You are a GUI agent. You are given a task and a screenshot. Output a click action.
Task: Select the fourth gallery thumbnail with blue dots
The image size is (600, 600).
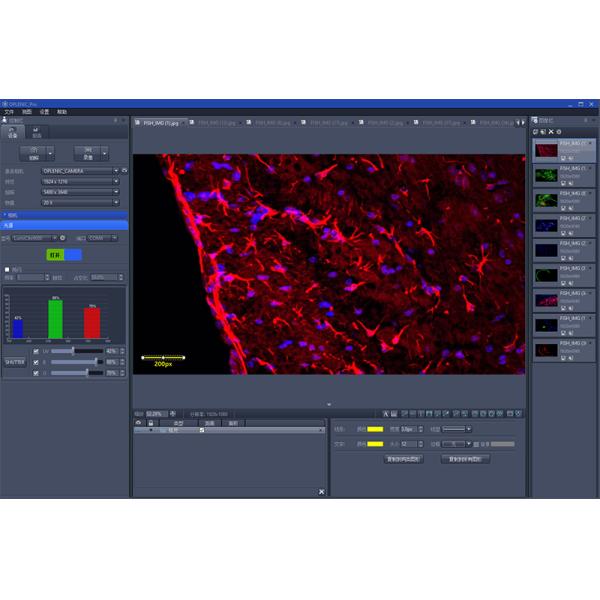[x=546, y=225]
